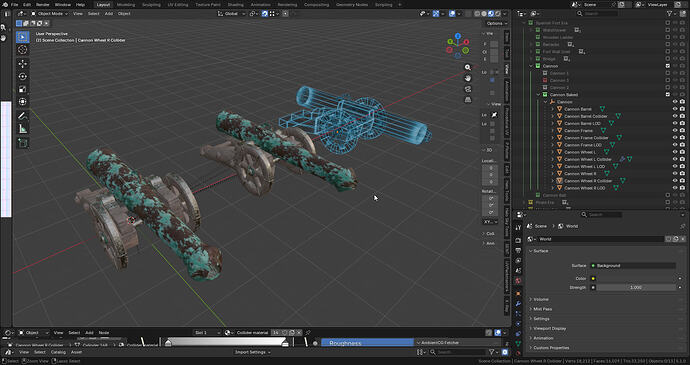Click the Blender logo menu
Image resolution: width=690 pixels, height=365 pixels.
[x=5, y=4]
